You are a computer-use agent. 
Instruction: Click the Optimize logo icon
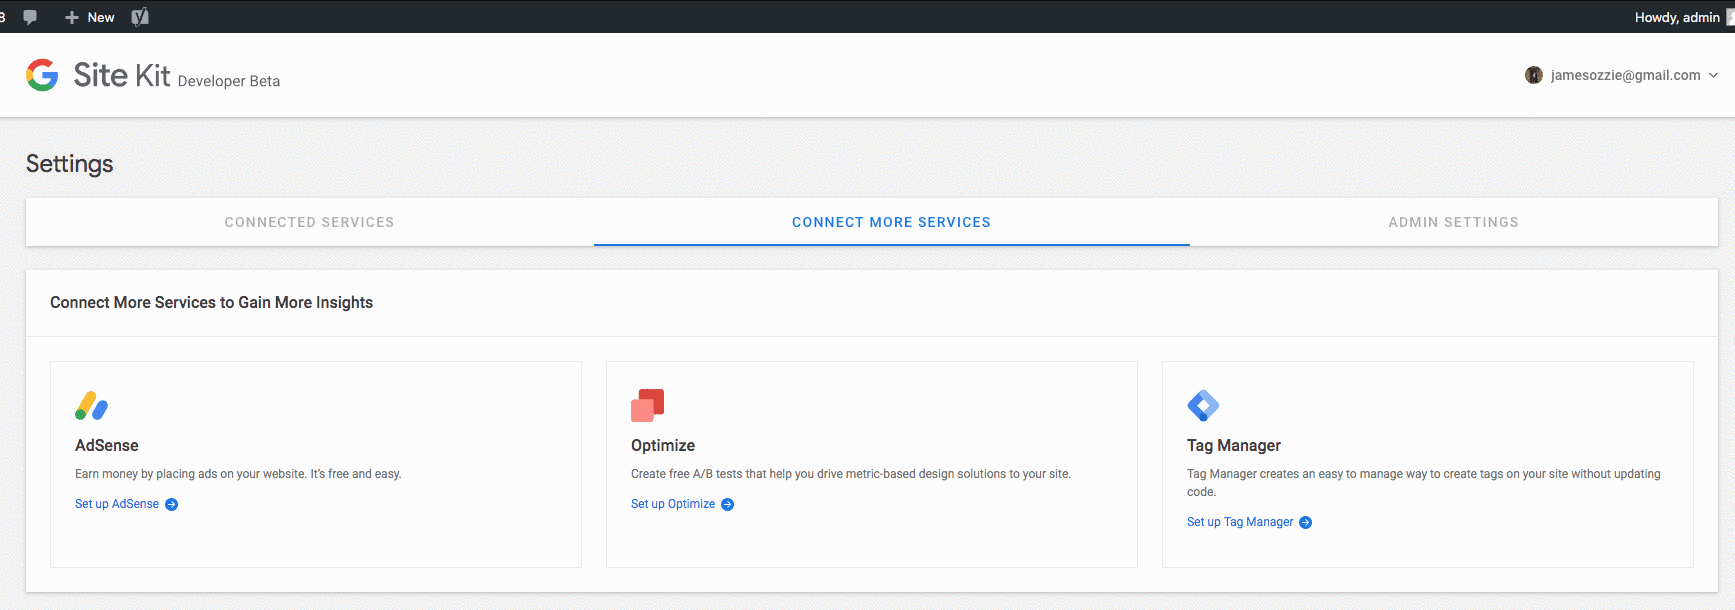tap(648, 405)
